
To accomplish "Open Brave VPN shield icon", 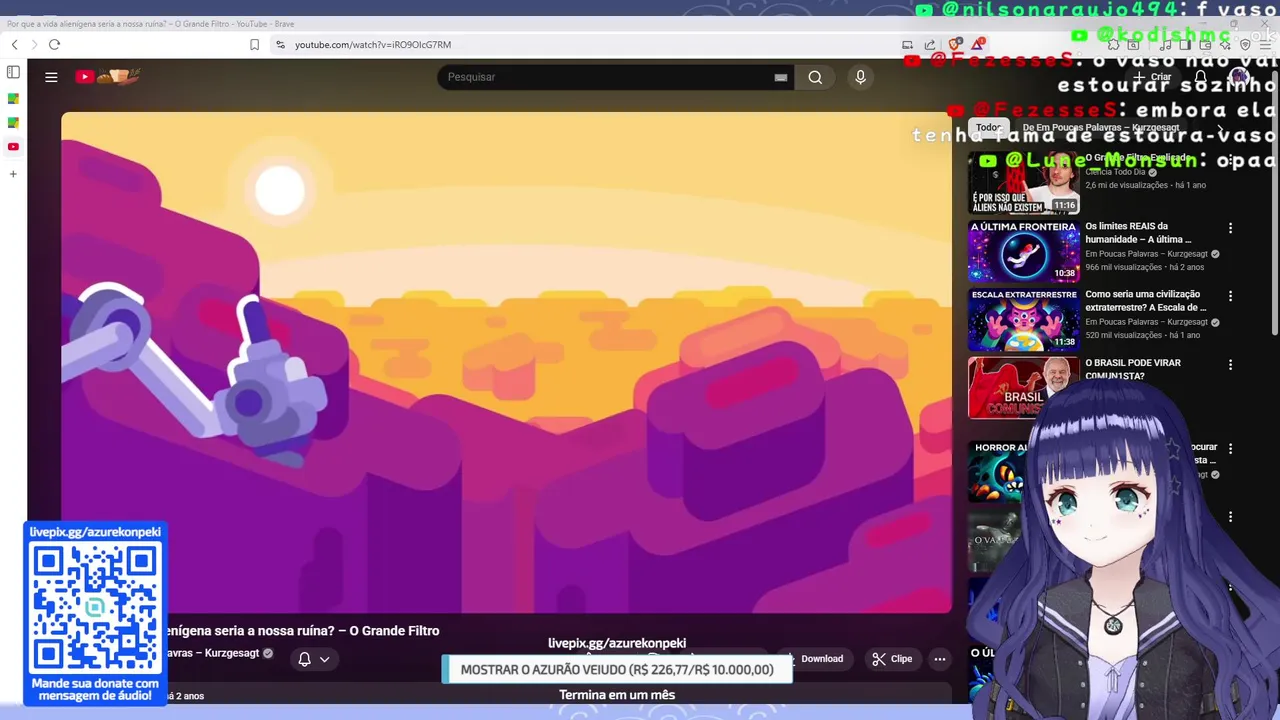I will tap(1245, 45).
